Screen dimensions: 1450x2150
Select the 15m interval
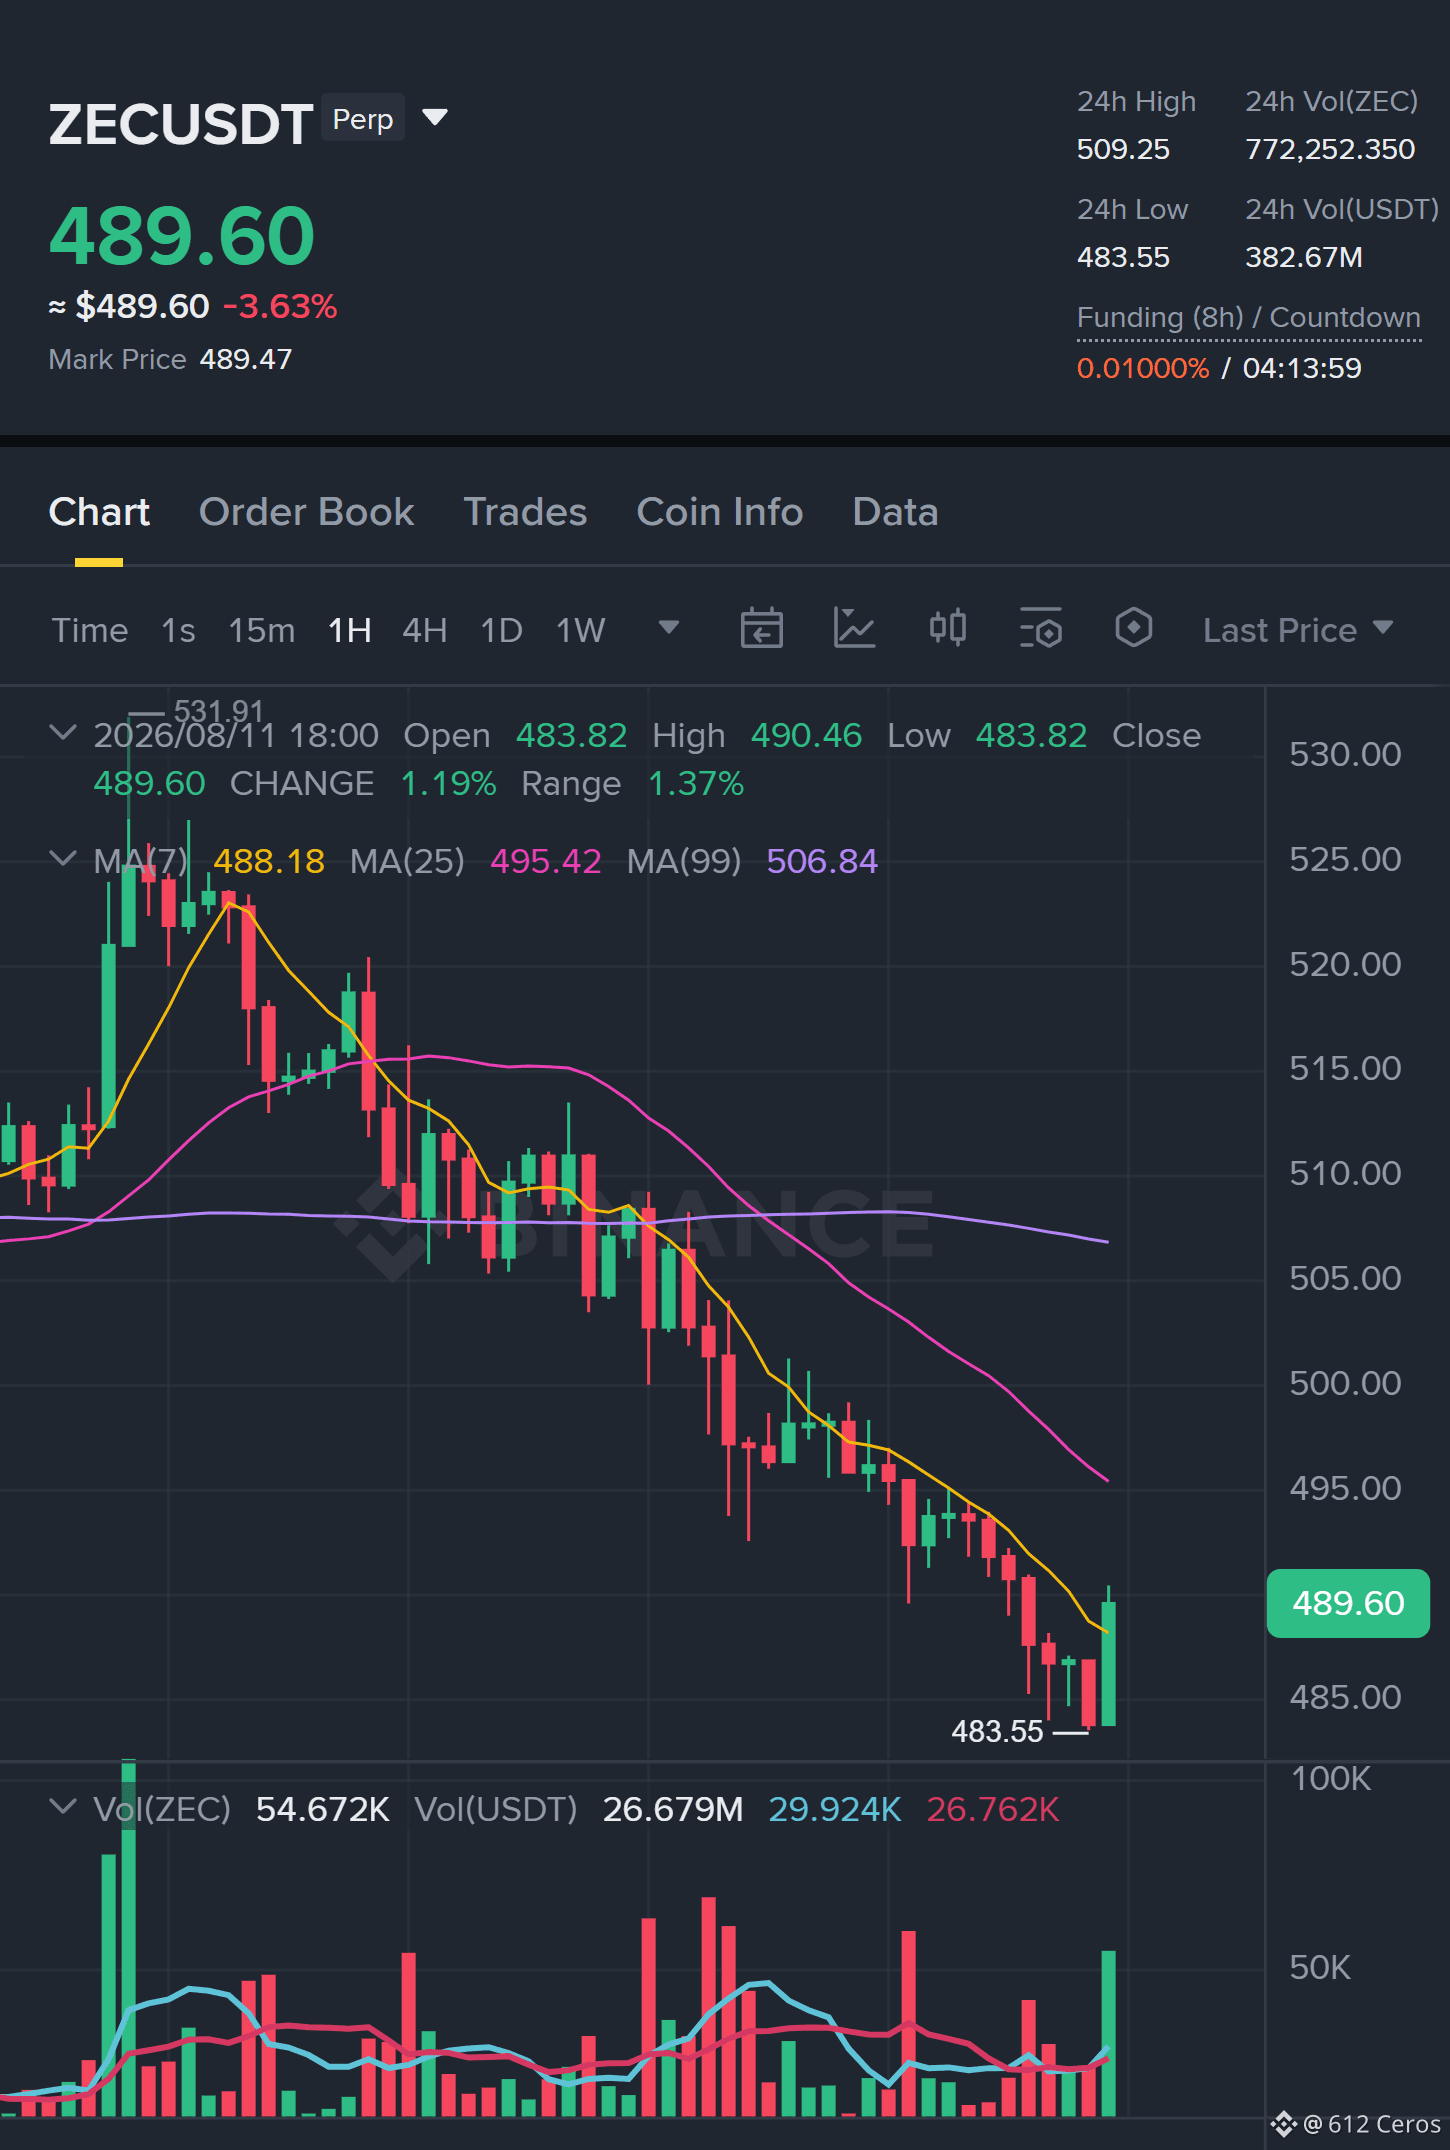[262, 630]
